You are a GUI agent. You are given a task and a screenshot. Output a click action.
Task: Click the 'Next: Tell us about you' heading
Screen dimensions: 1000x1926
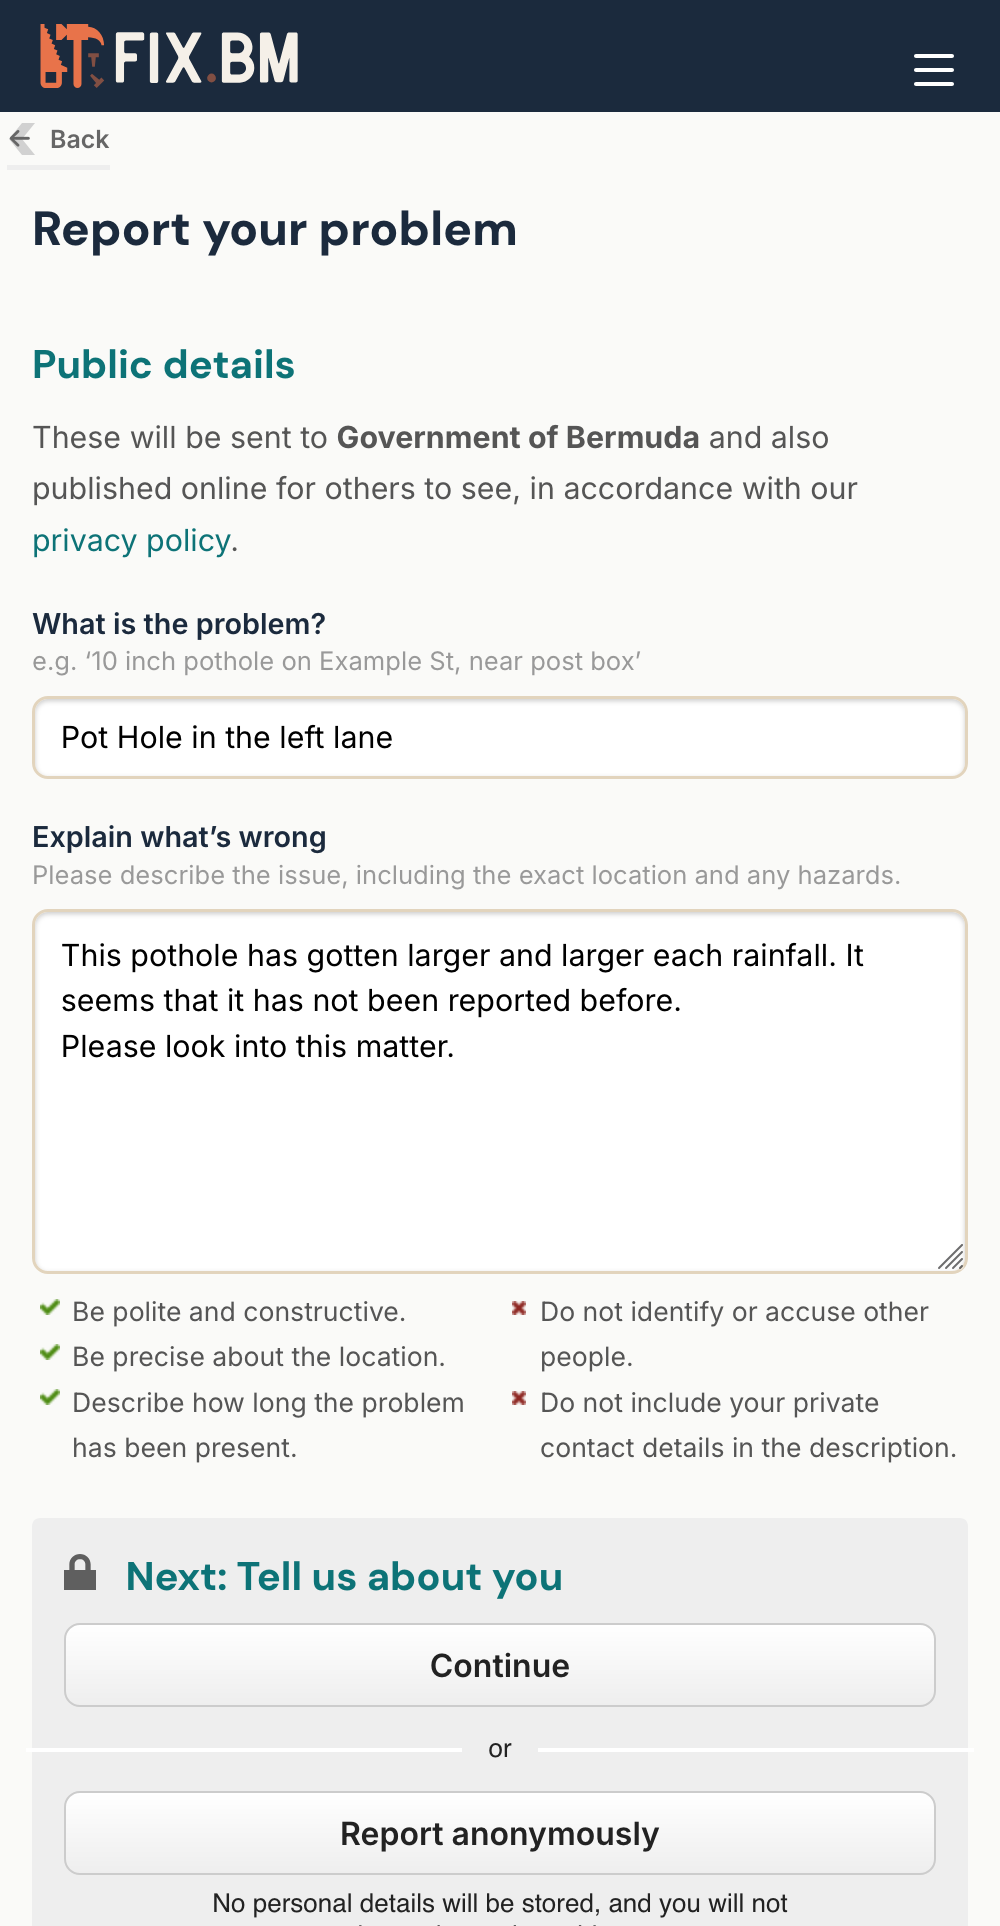click(342, 1576)
